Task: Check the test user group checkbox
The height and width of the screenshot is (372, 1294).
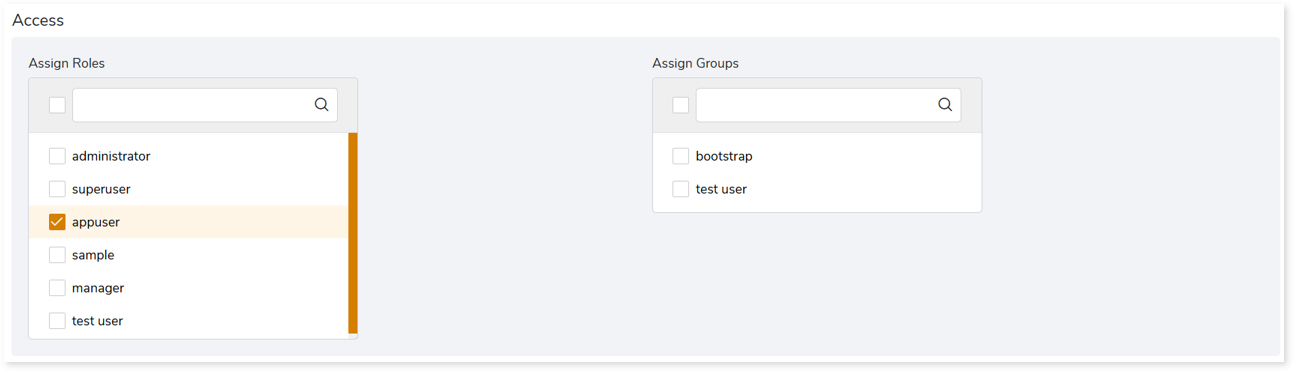Action: 681,189
